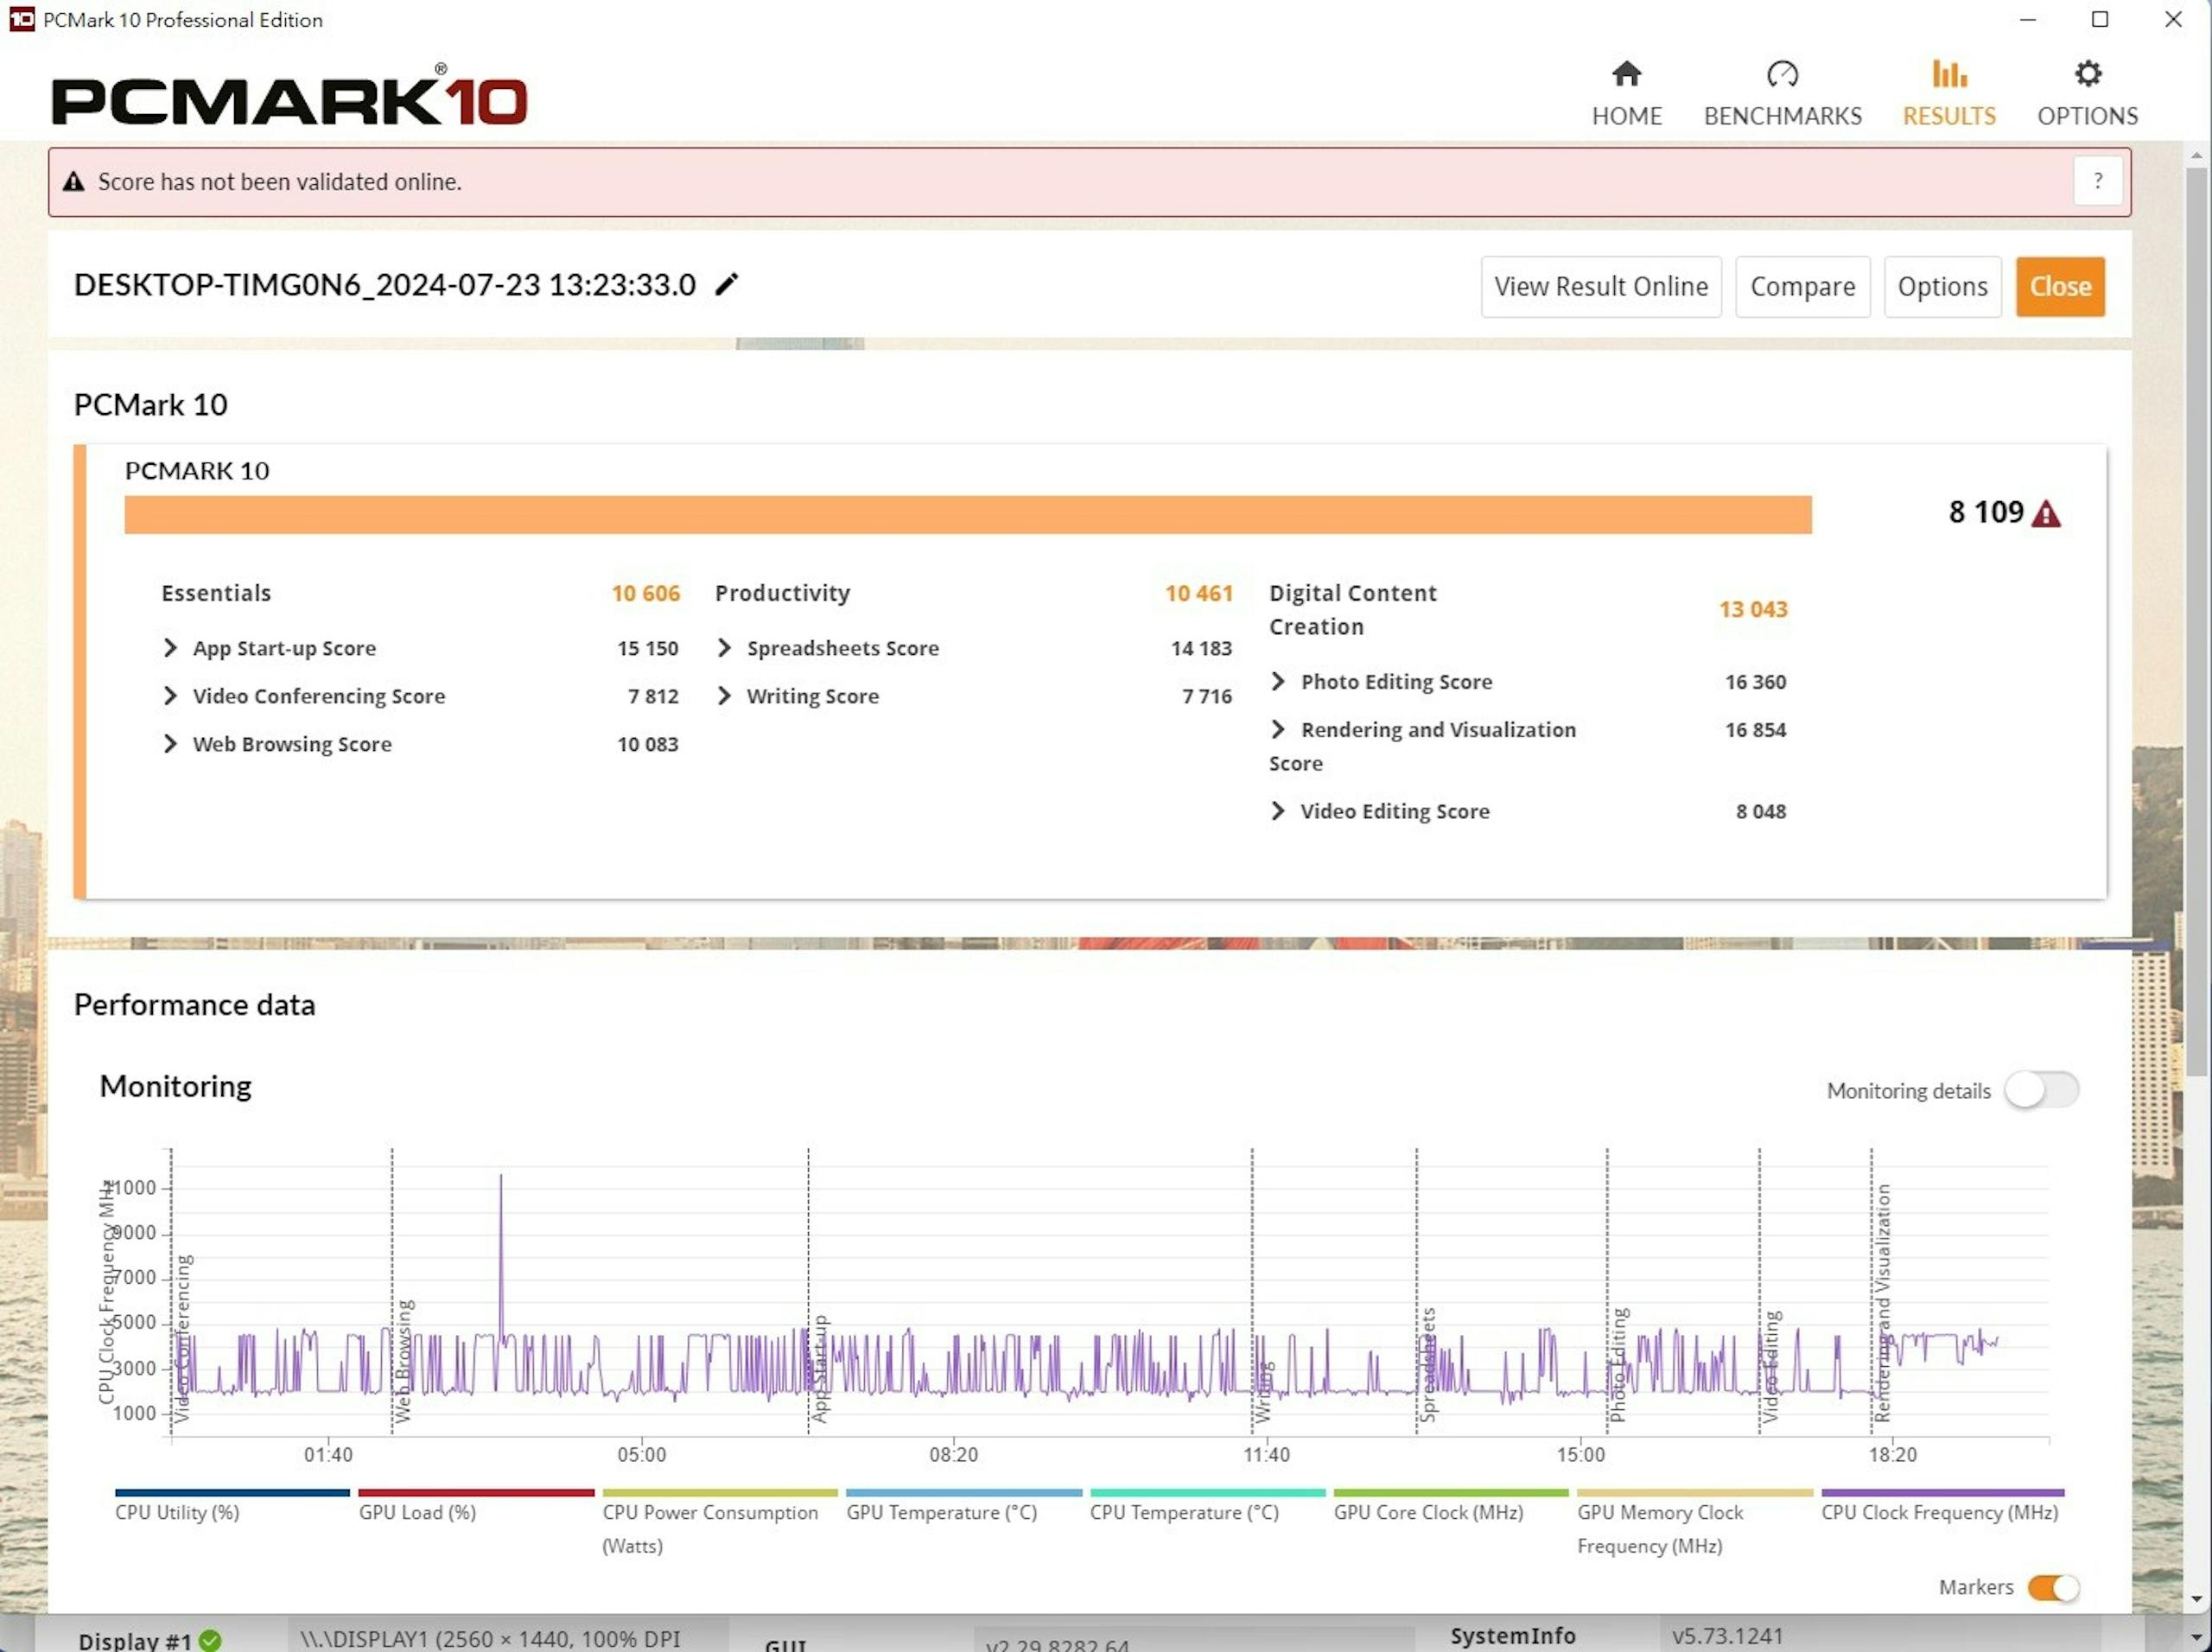Toggle GPU Load (%) legend series
The width and height of the screenshot is (2212, 1652).
(476, 1507)
